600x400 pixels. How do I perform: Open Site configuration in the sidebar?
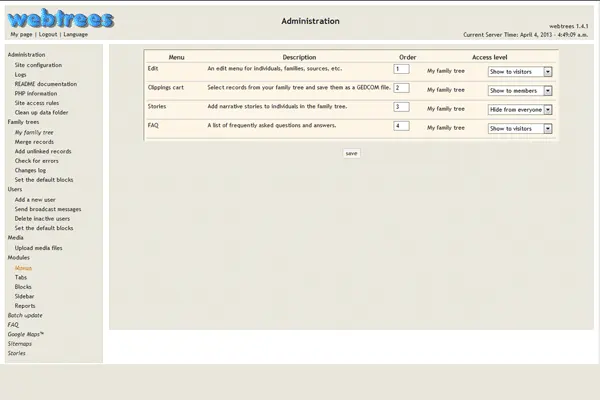38,64
